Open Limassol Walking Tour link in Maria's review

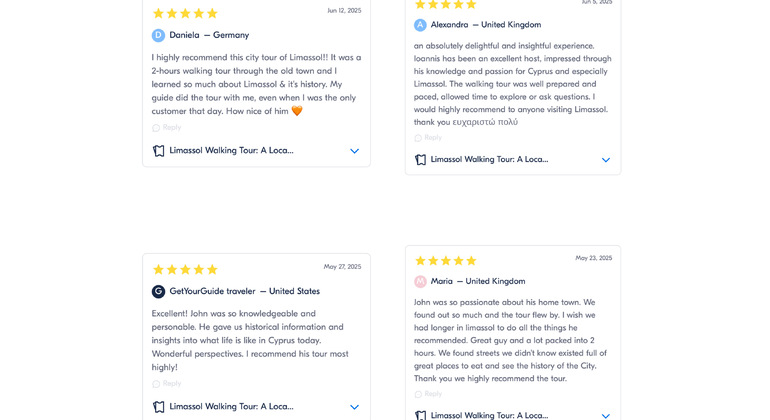(x=489, y=415)
